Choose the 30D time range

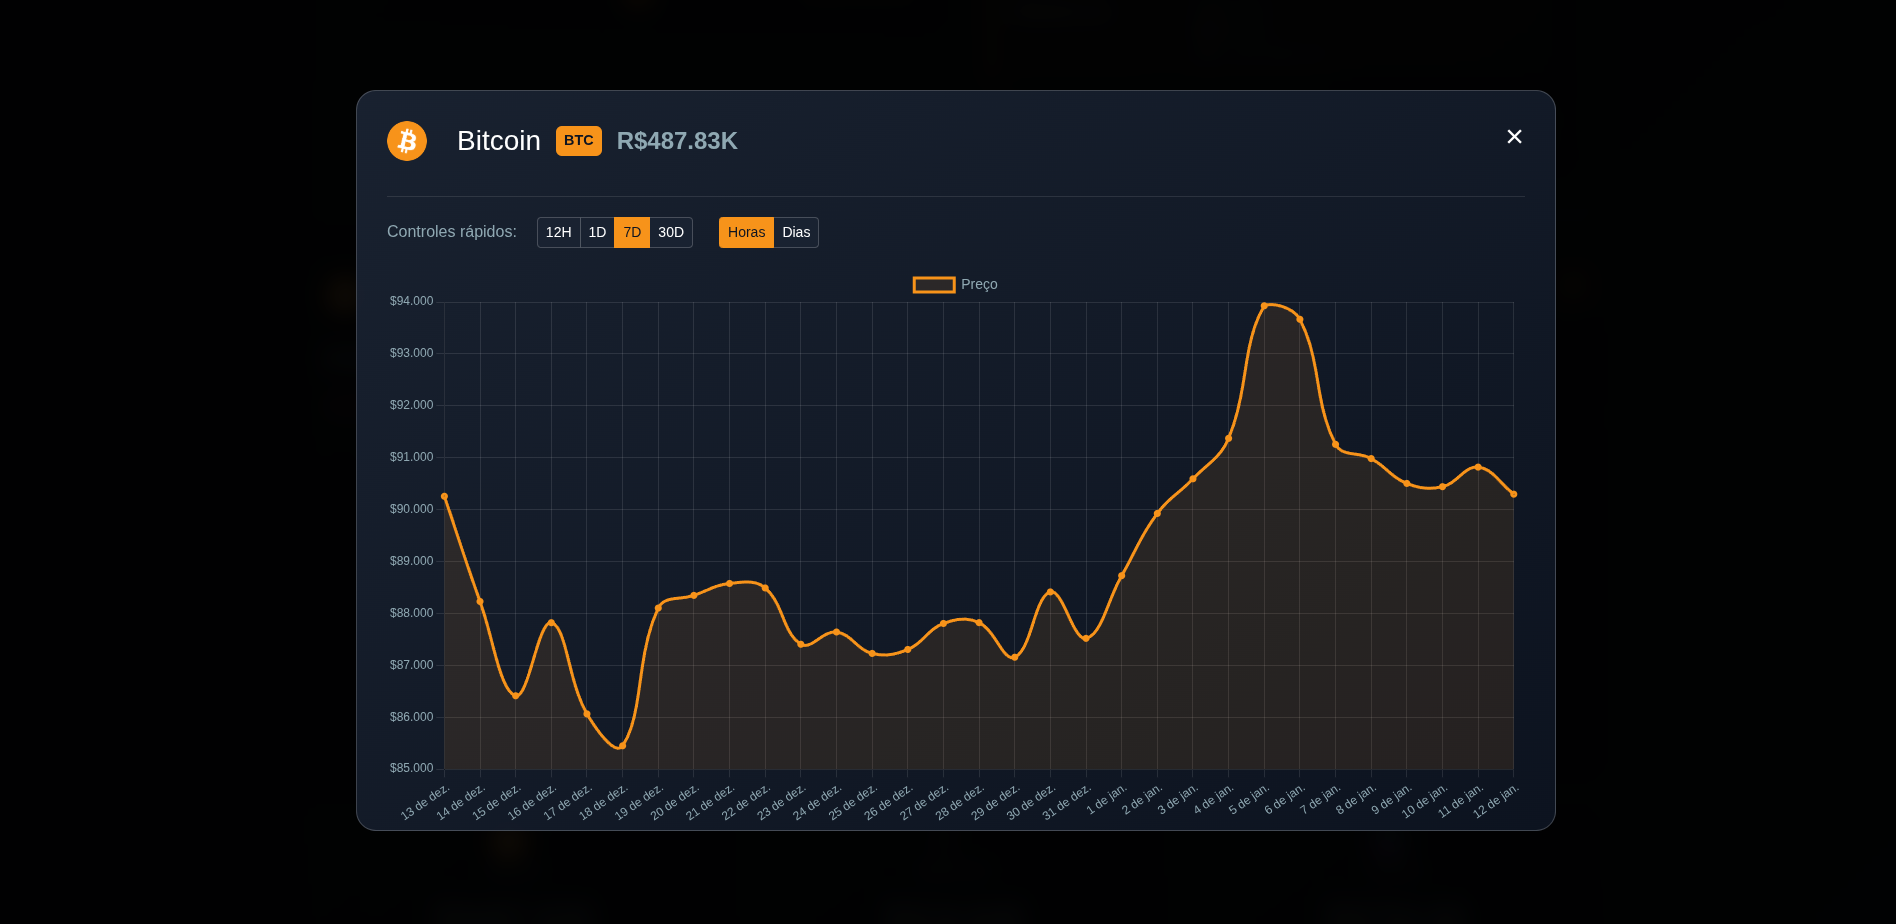click(x=671, y=232)
